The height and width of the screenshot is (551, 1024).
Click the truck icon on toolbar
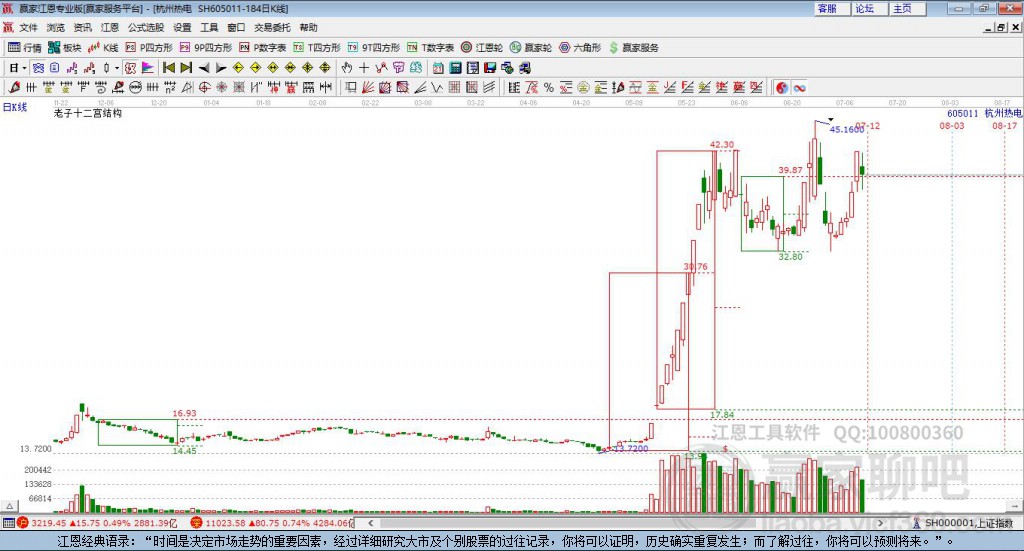pyautogui.click(x=525, y=68)
